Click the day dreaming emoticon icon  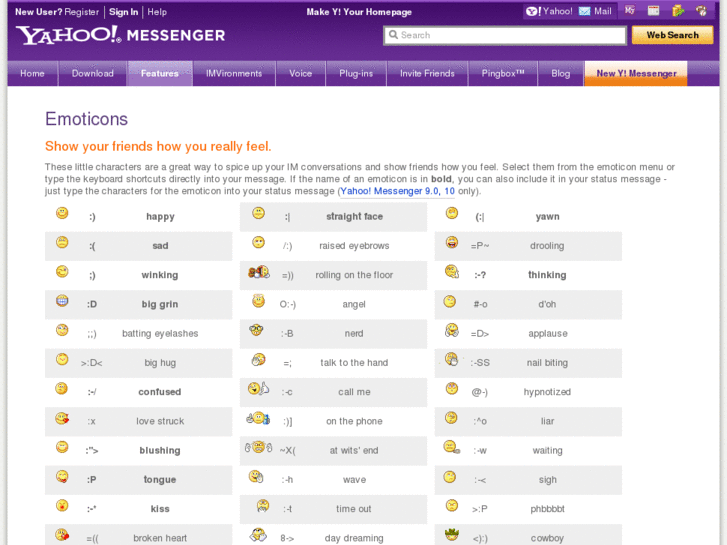click(x=258, y=535)
